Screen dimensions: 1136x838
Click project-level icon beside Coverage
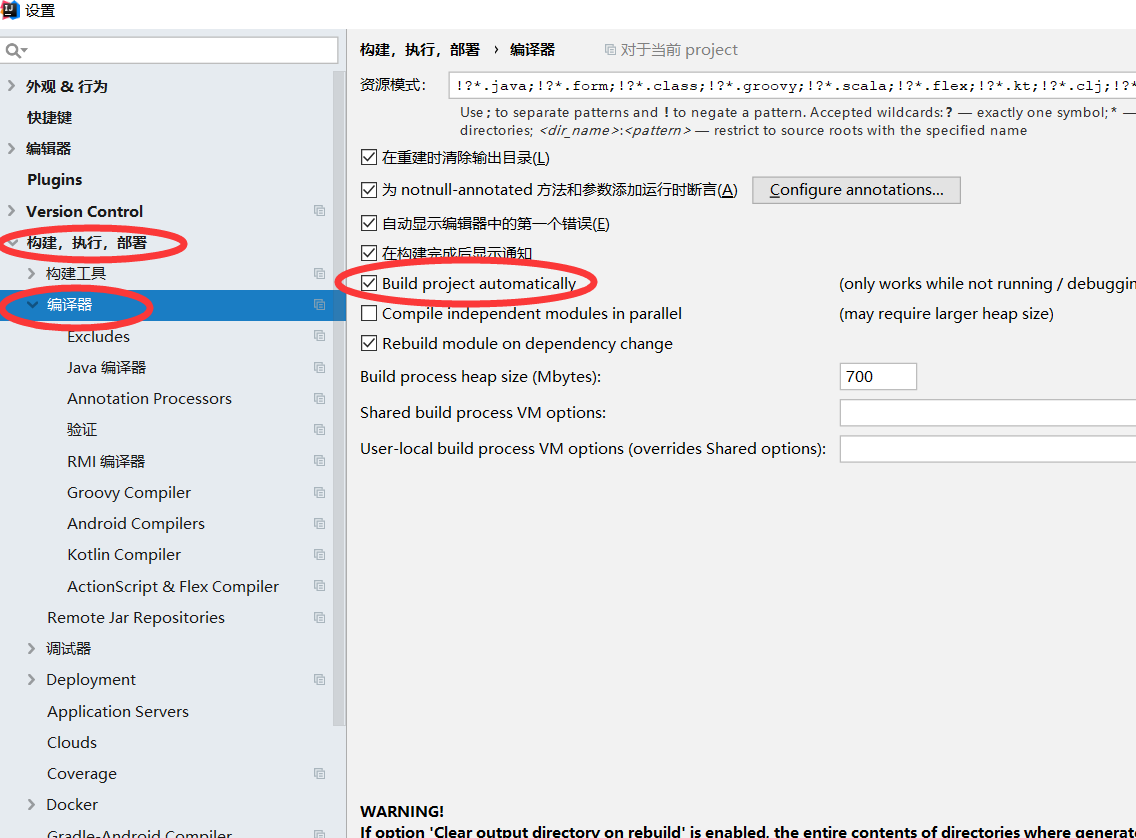pos(320,774)
